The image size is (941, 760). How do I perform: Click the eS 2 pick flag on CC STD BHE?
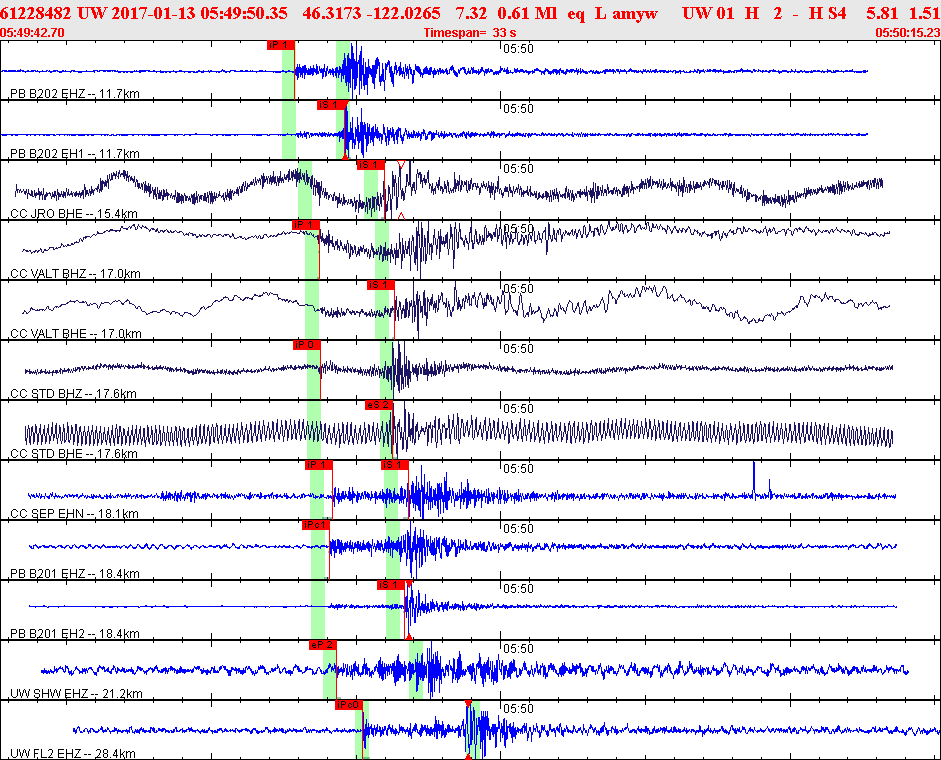379,405
